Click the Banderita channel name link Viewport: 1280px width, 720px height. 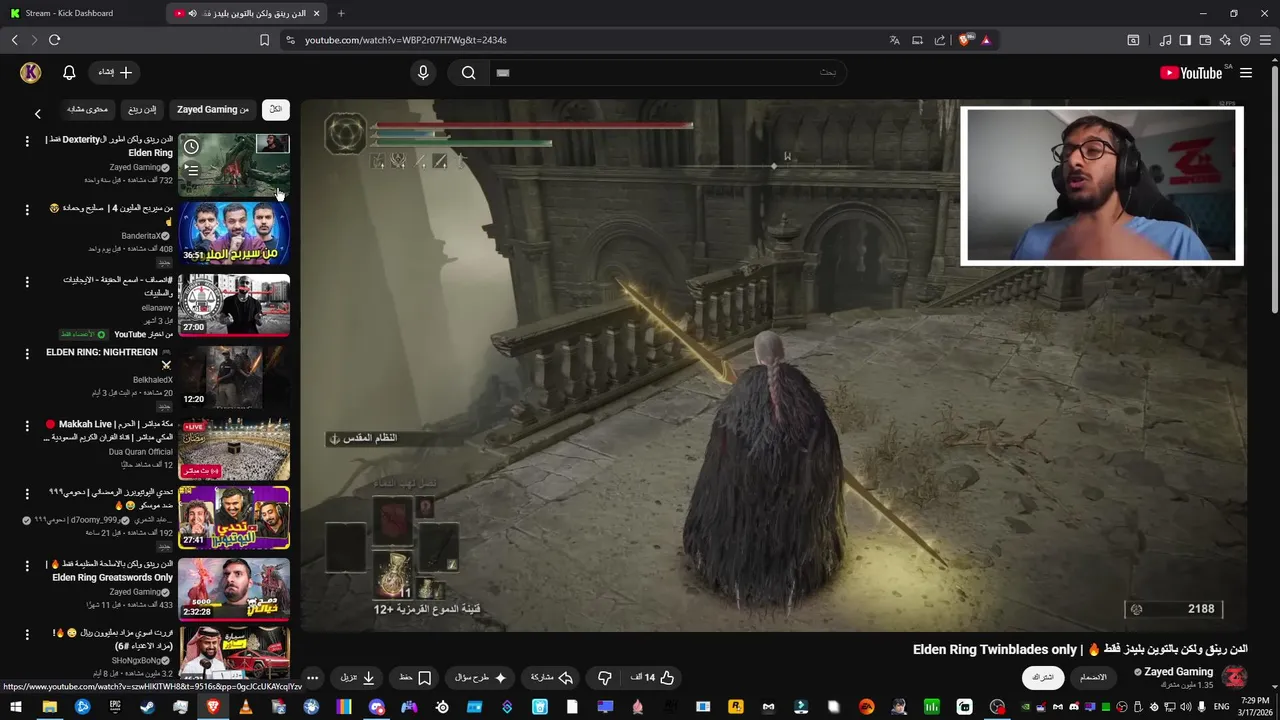click(x=140, y=236)
